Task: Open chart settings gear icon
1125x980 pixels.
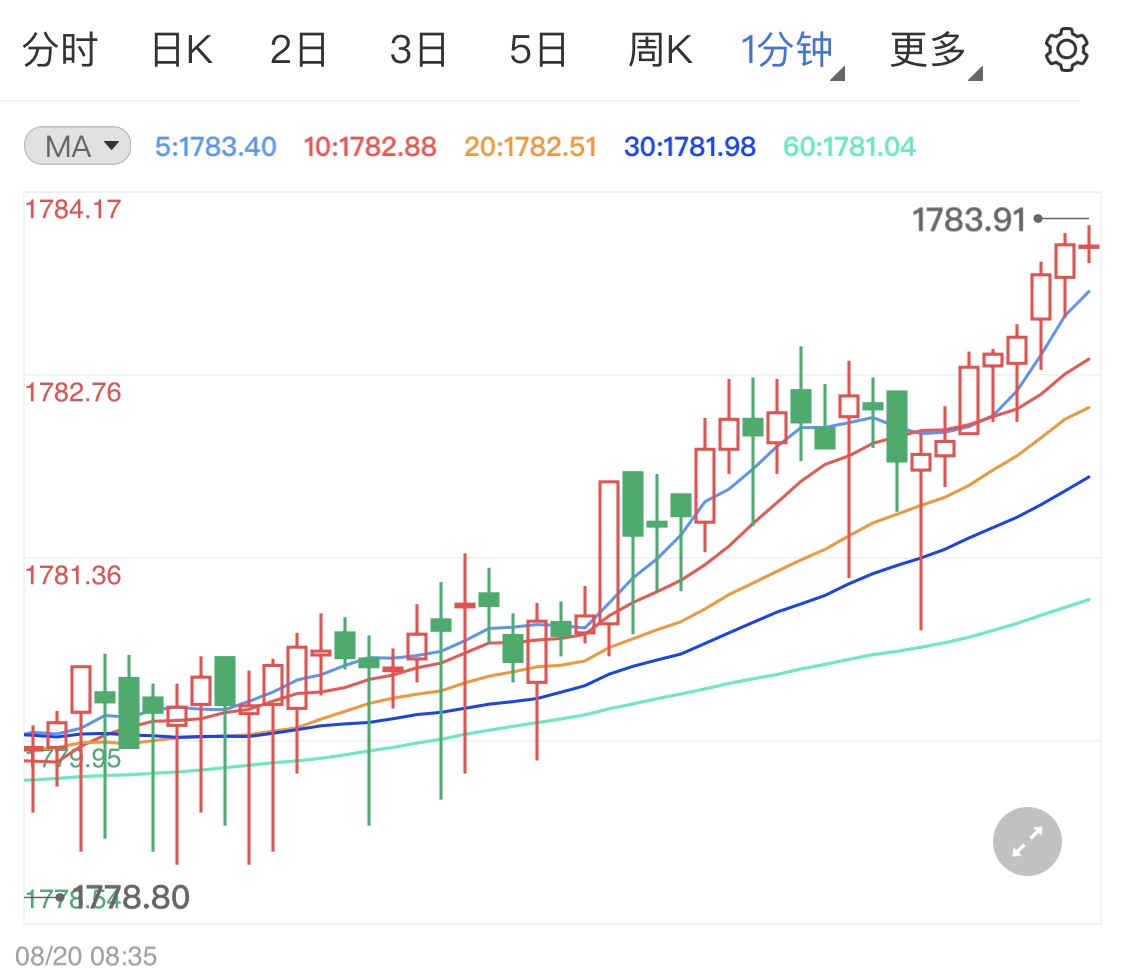Action: point(1066,50)
